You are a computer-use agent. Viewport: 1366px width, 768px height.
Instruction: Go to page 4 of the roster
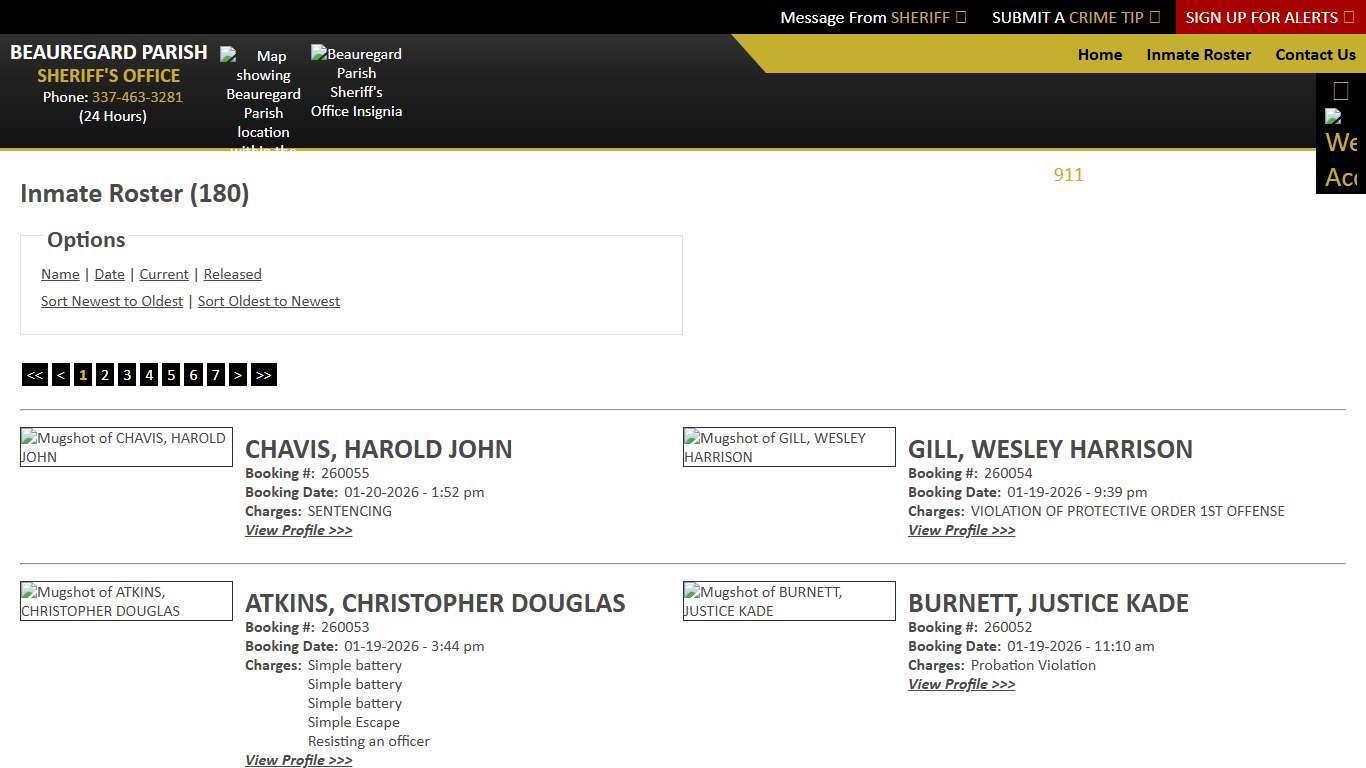coord(149,374)
